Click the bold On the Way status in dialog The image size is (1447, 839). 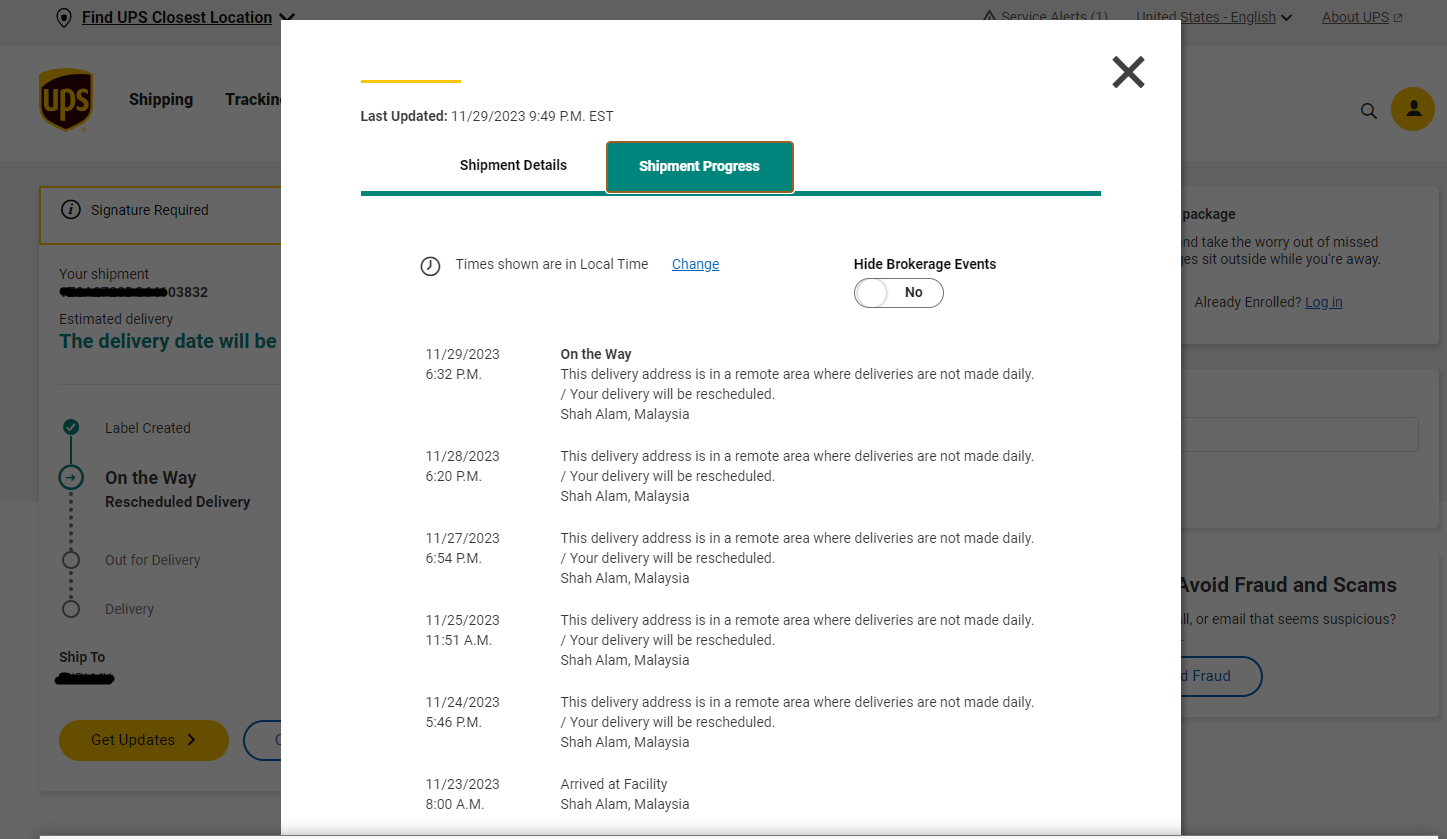point(596,354)
